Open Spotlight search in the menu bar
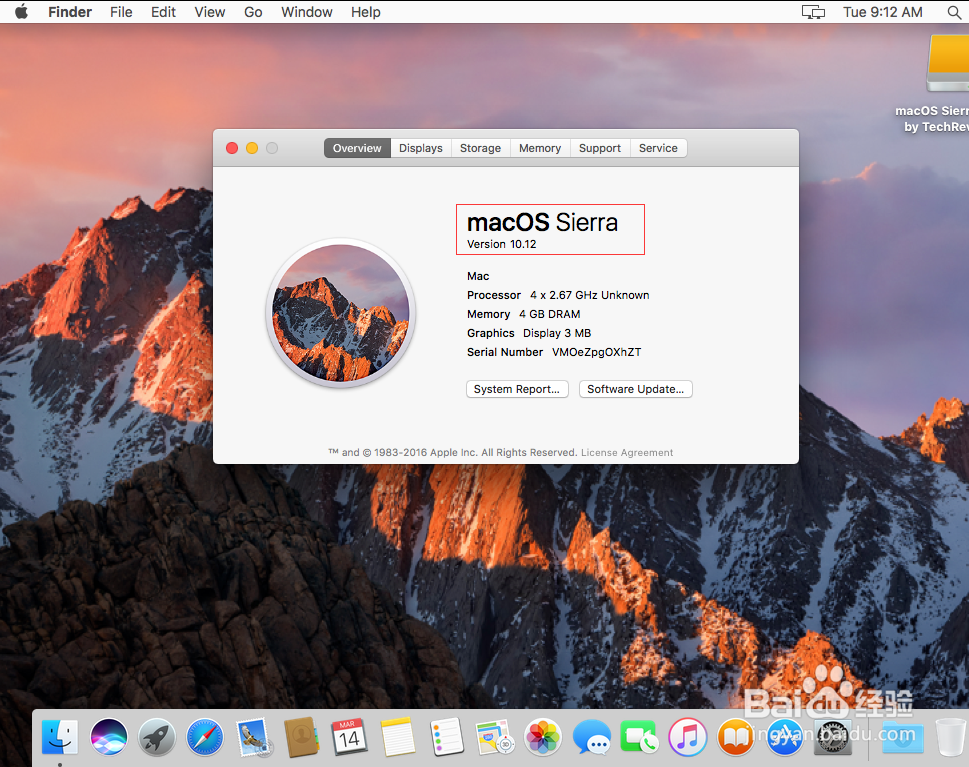Image resolution: width=969 pixels, height=767 pixels. (x=953, y=12)
